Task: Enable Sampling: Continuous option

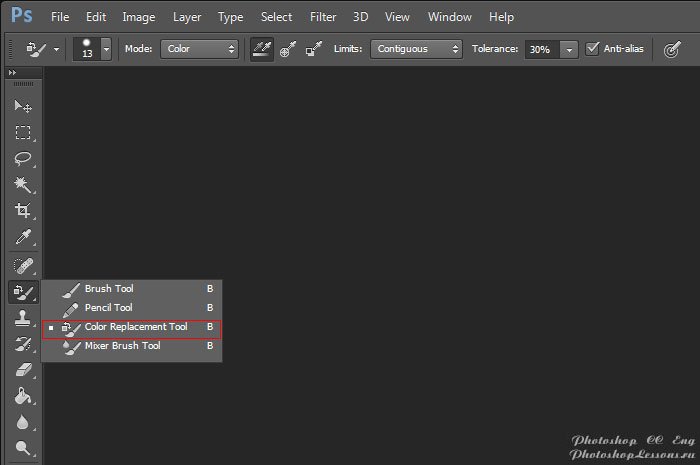Action: 262,48
